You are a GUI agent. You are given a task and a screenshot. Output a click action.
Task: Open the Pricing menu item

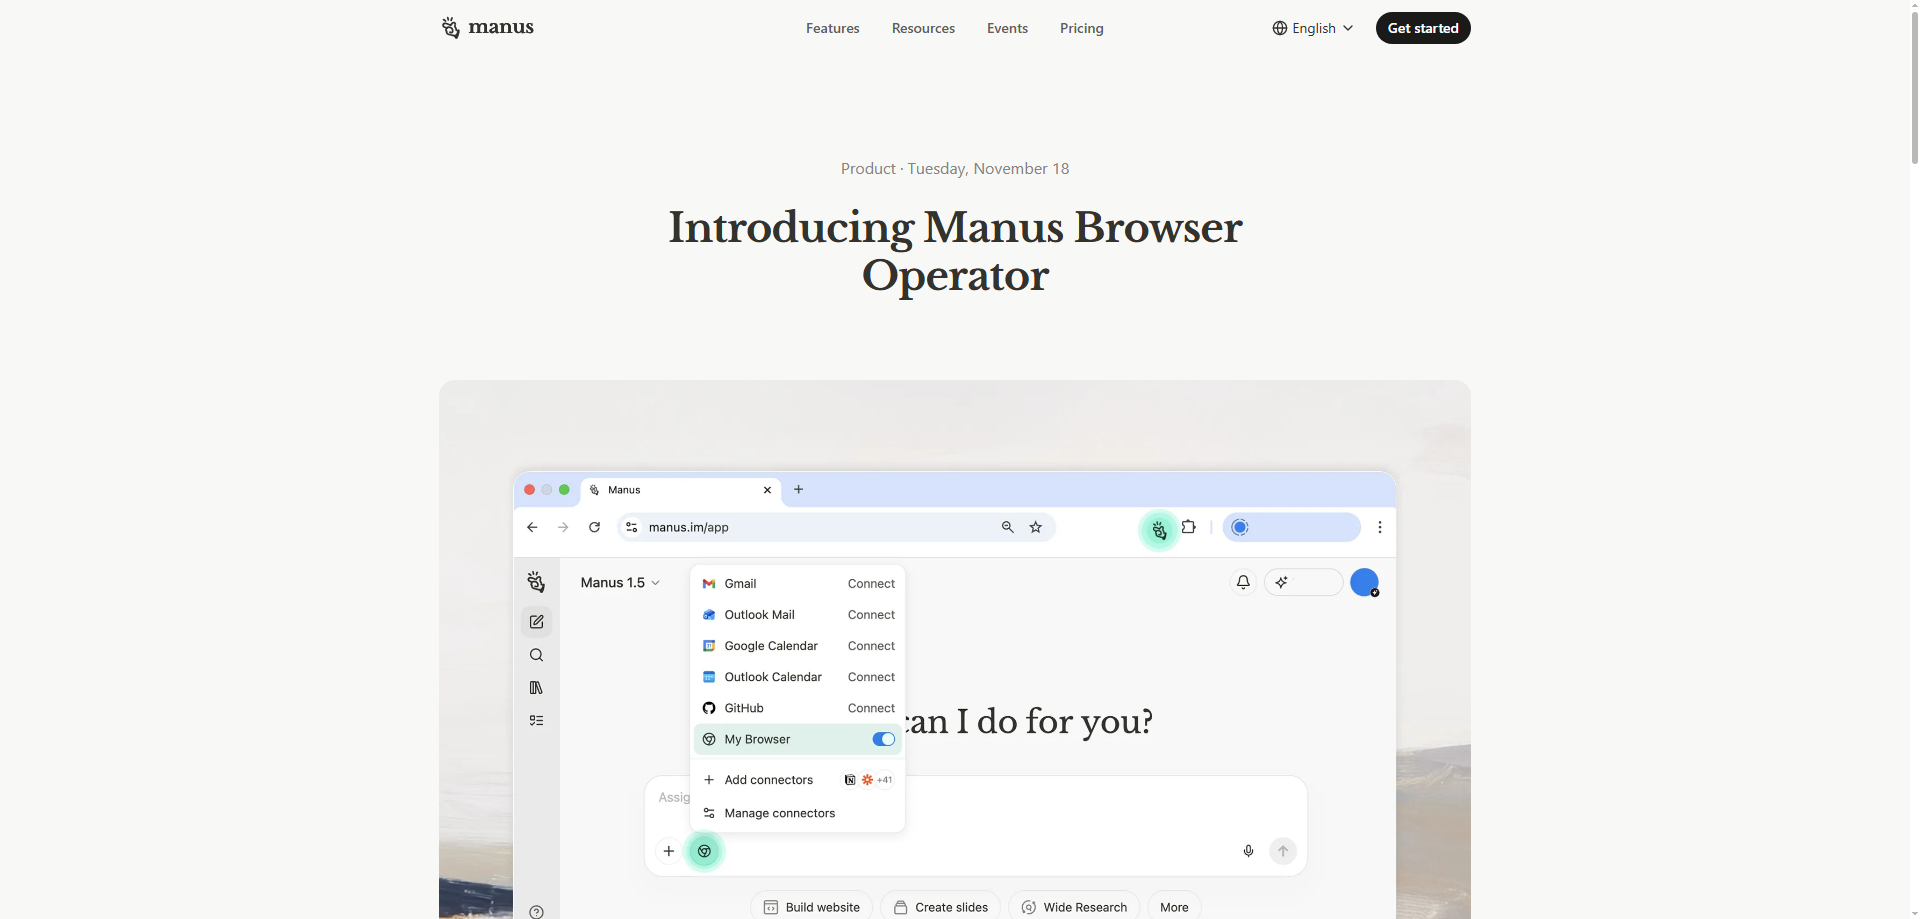pyautogui.click(x=1081, y=28)
